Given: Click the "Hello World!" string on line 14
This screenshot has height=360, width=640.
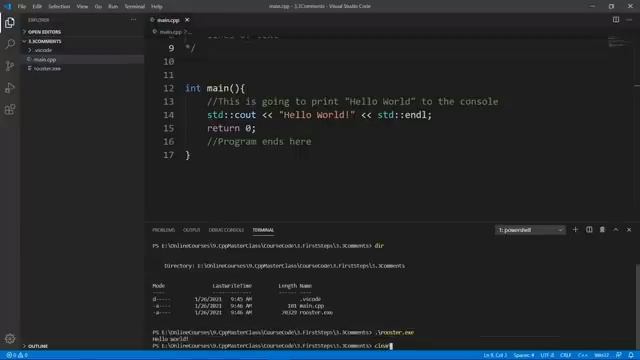Looking at the screenshot, I should click(x=317, y=115).
